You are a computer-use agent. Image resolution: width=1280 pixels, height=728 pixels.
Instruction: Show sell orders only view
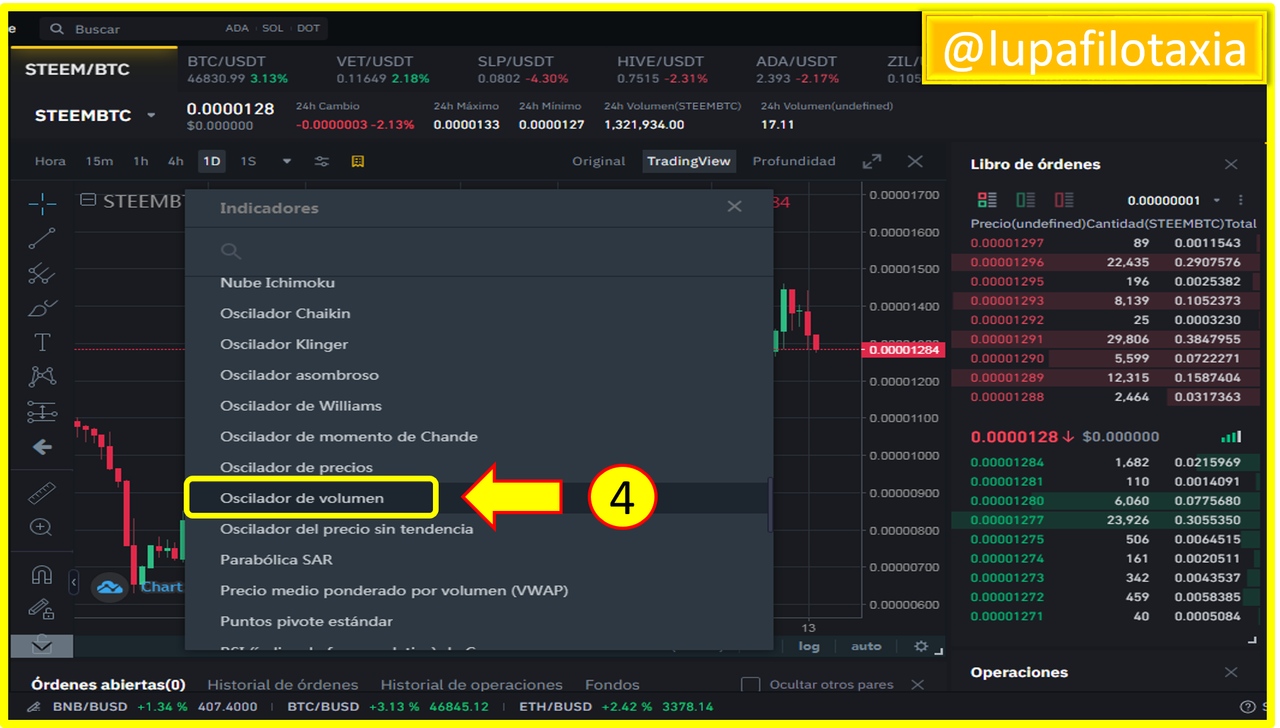click(1064, 200)
